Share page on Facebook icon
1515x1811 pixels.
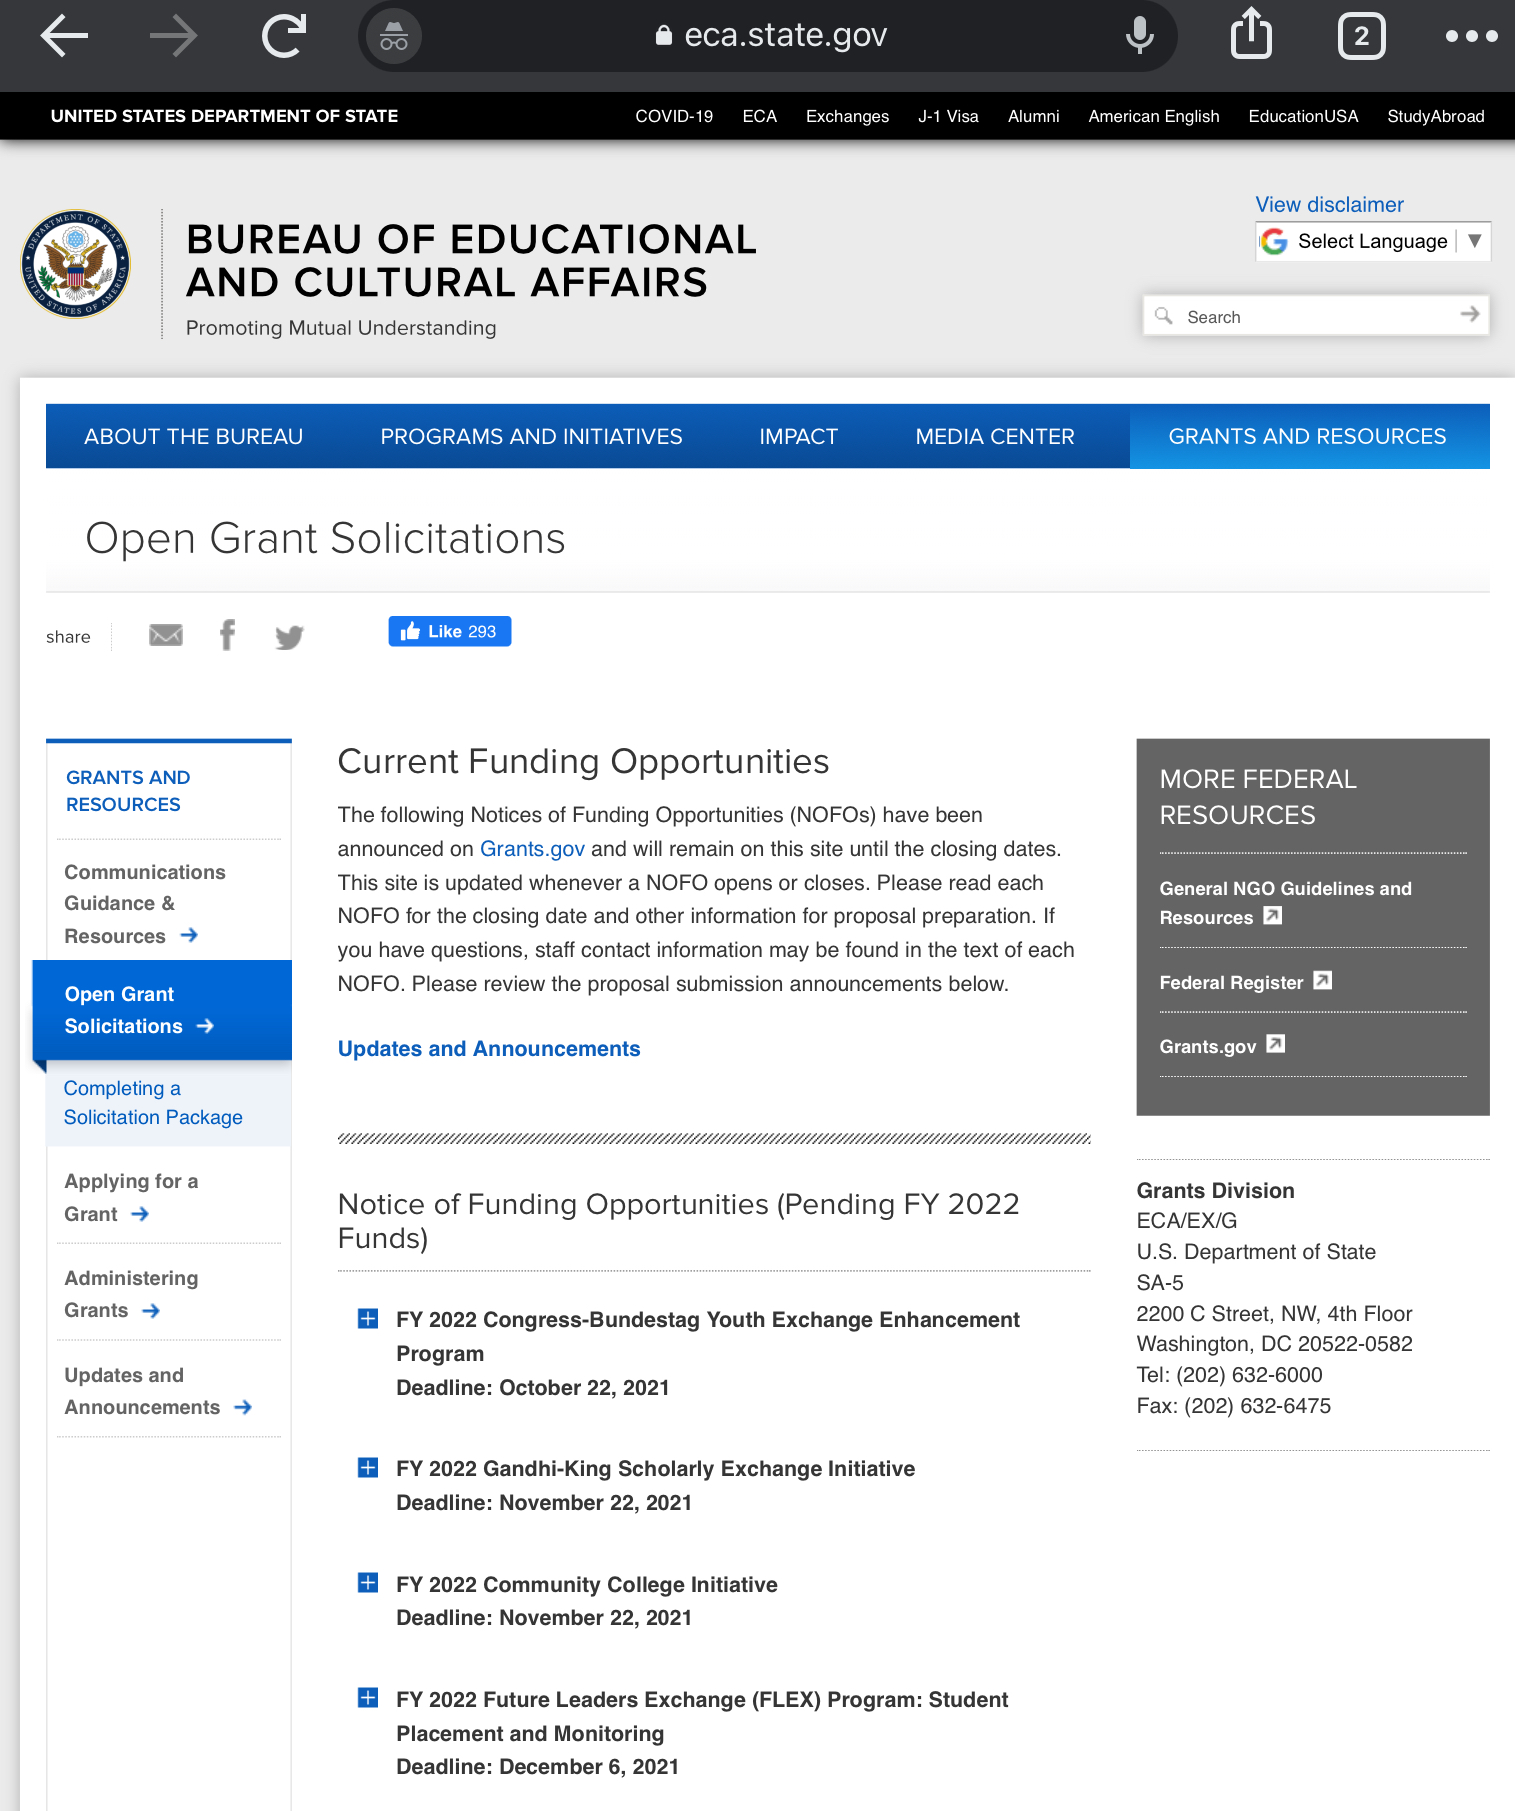pyautogui.click(x=228, y=635)
